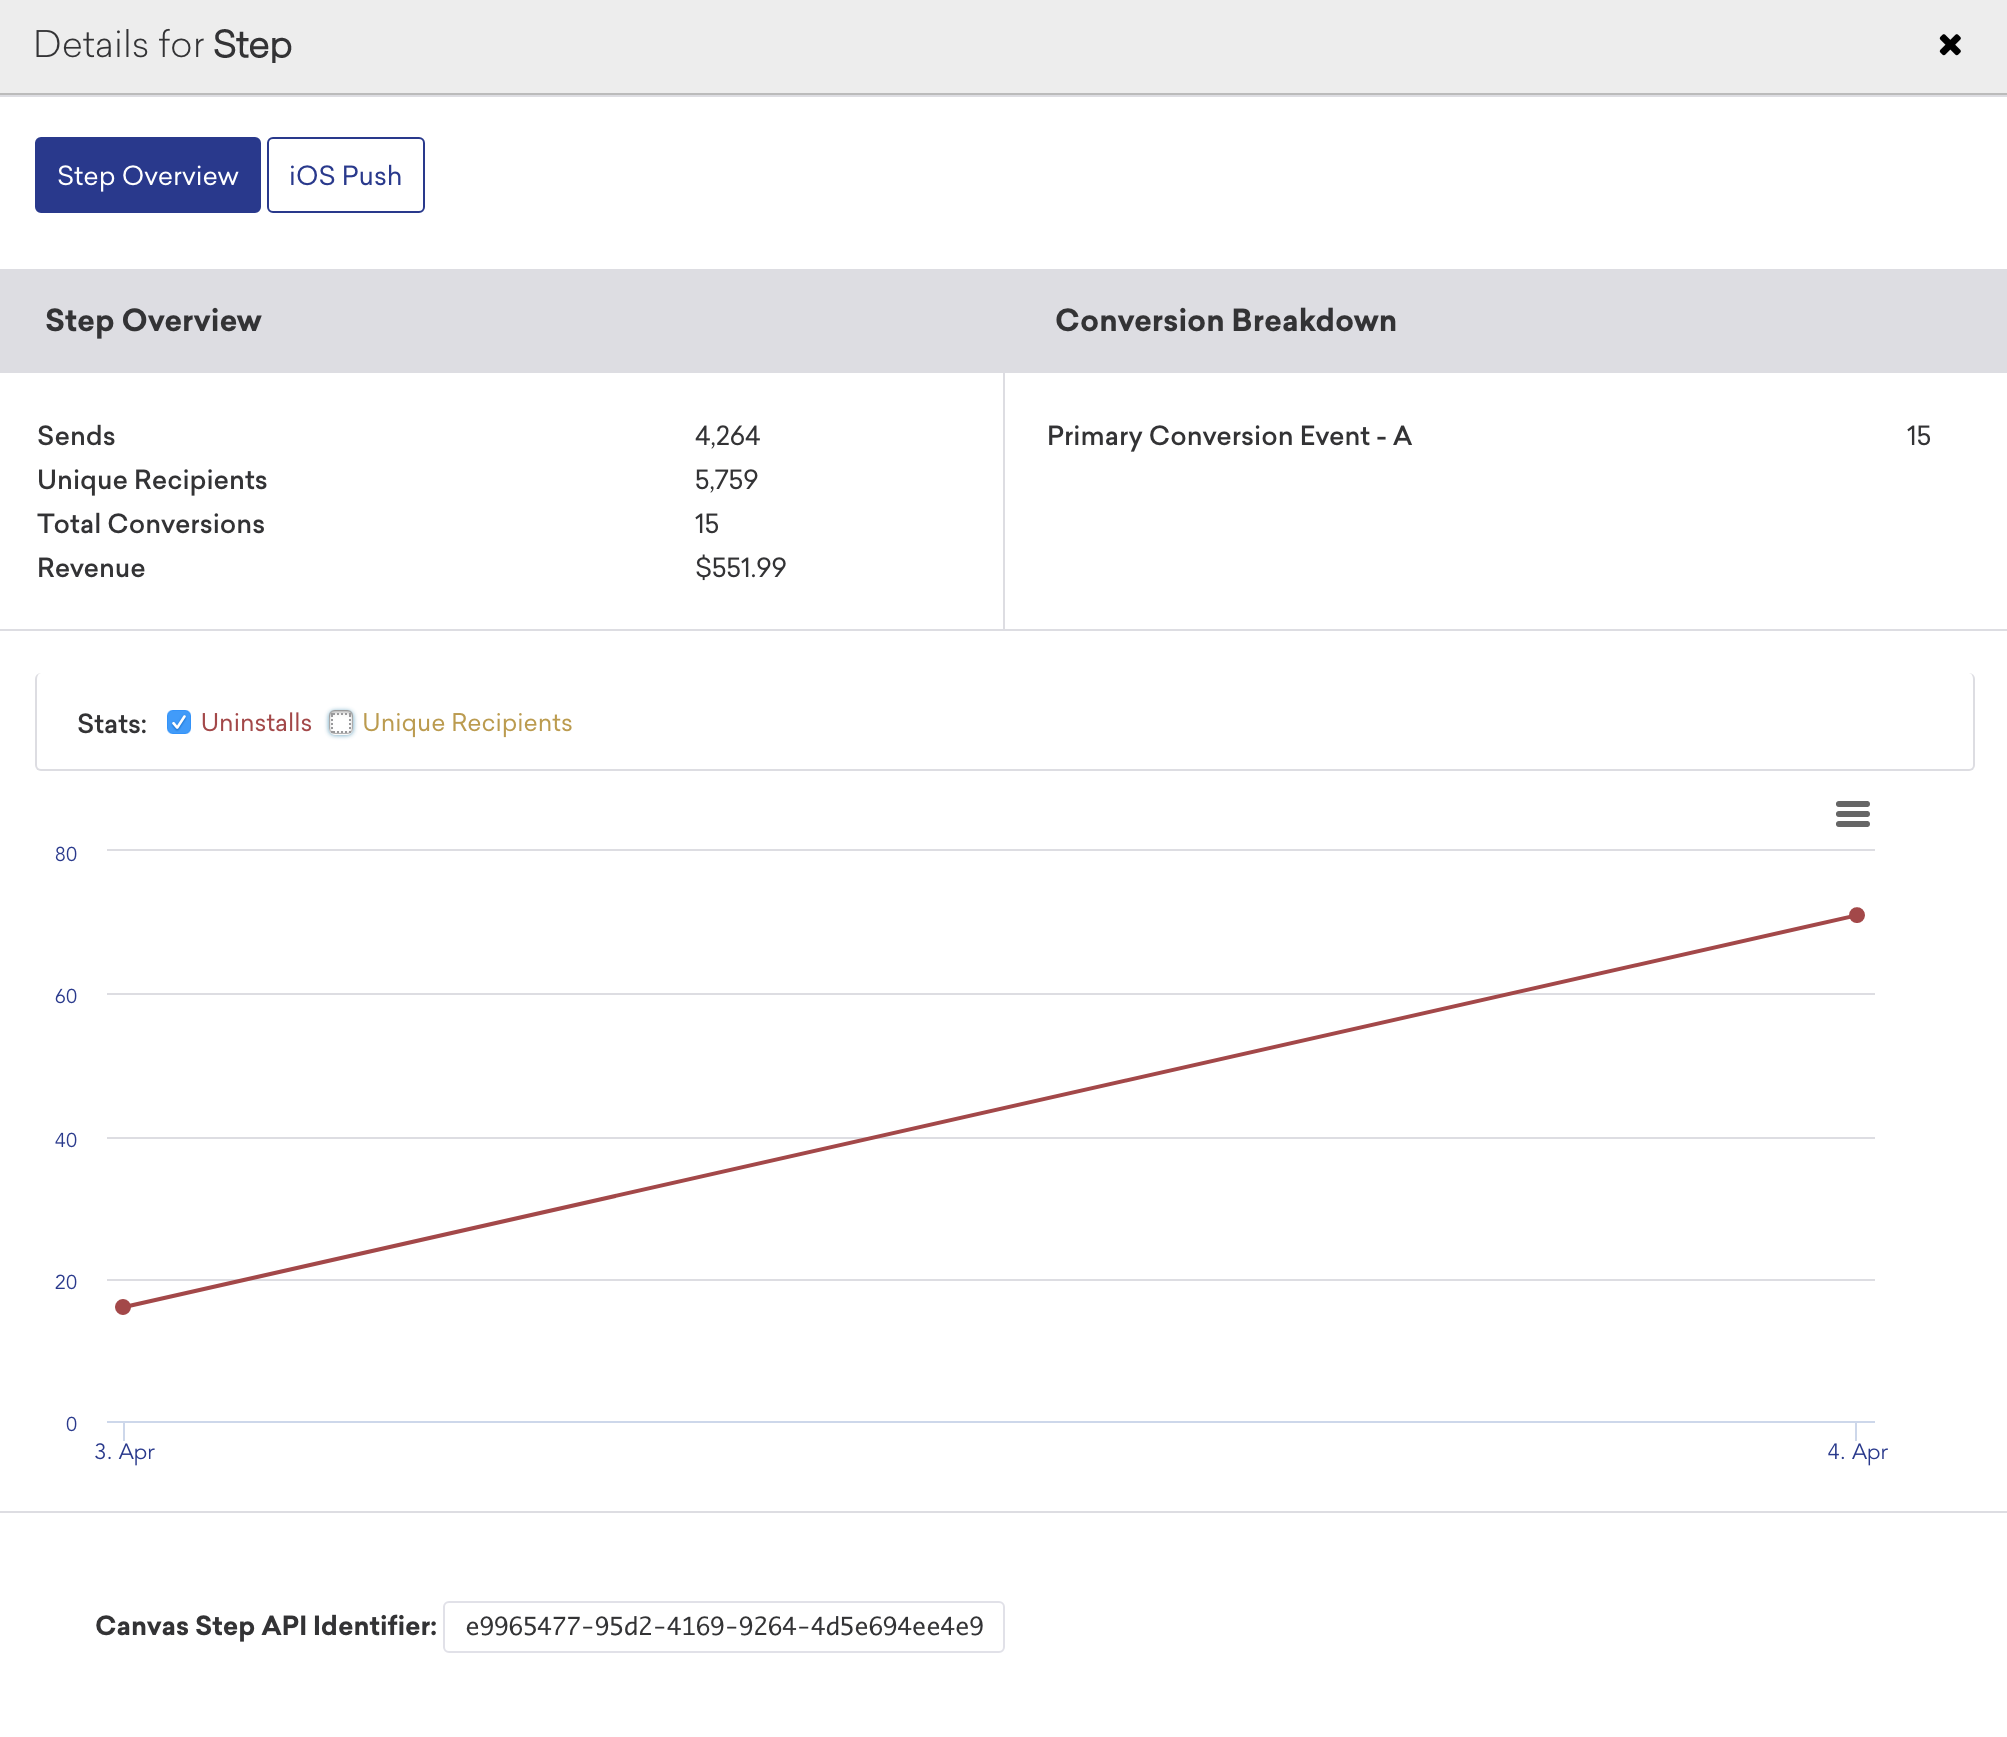
Task: Click the 3. Apr data point
Action: click(x=123, y=1307)
